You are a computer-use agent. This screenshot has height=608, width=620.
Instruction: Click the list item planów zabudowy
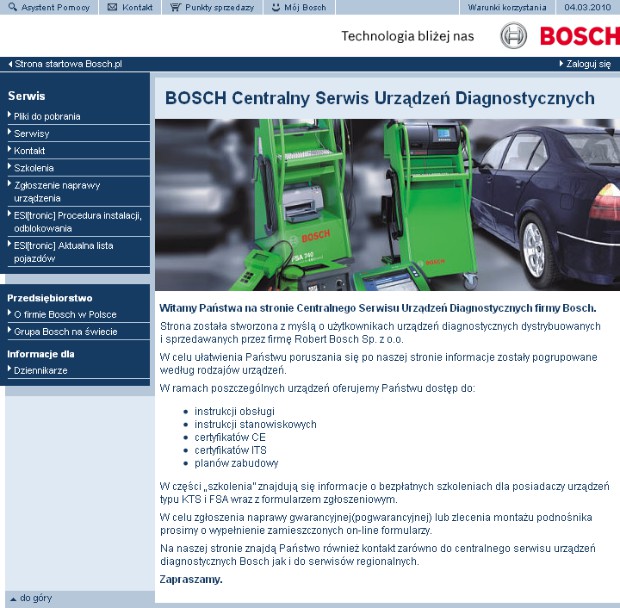pyautogui.click(x=236, y=463)
